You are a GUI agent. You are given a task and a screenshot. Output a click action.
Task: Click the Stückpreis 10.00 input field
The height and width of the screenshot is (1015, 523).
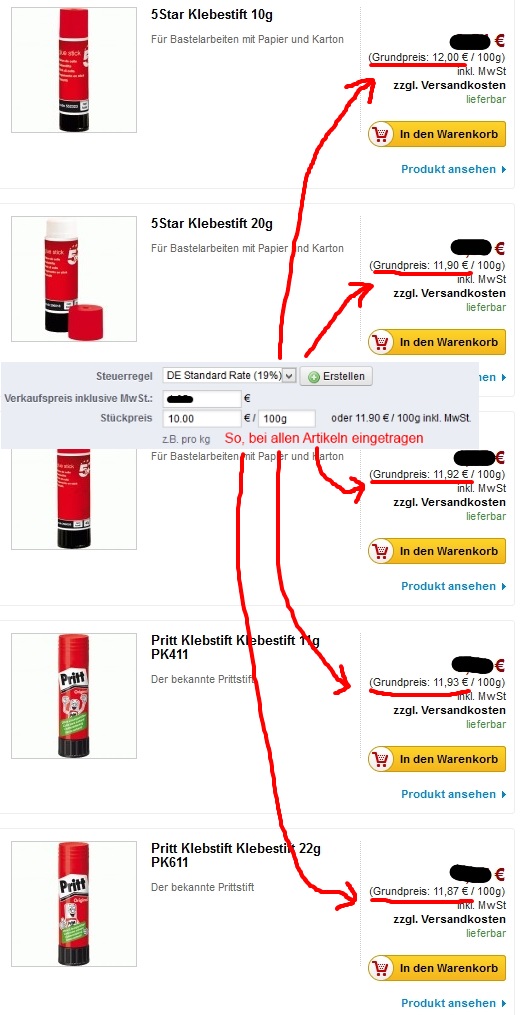(x=202, y=419)
